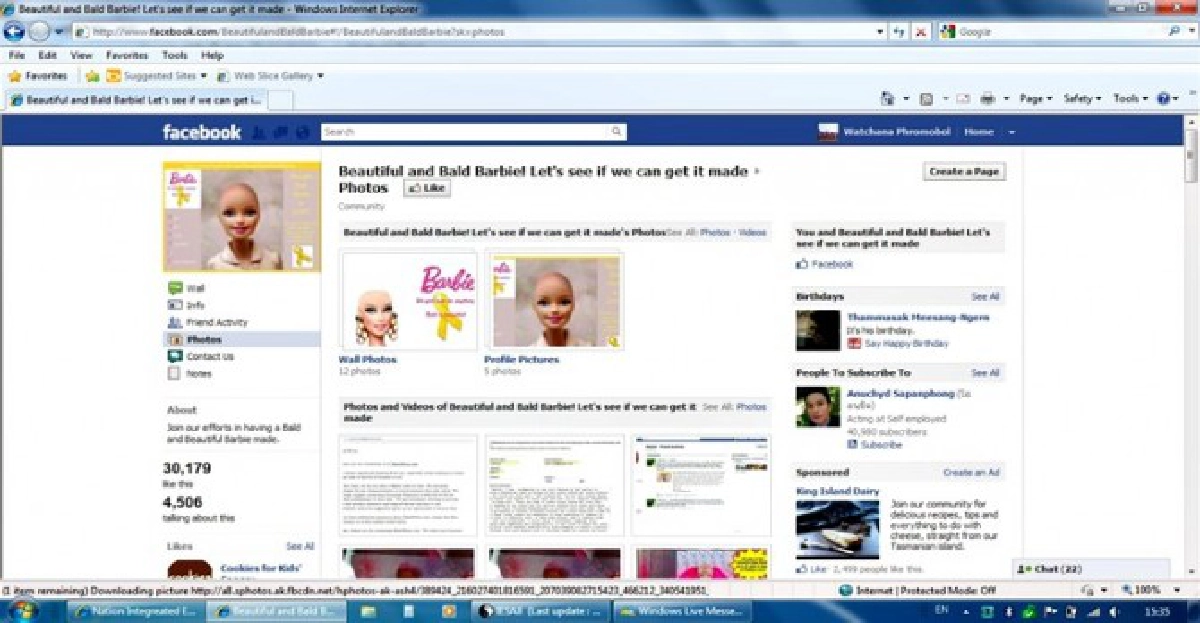Open the Facebook account dropdown arrow beside Home
Viewport: 1200px width, 623px height.
[x=1011, y=132]
